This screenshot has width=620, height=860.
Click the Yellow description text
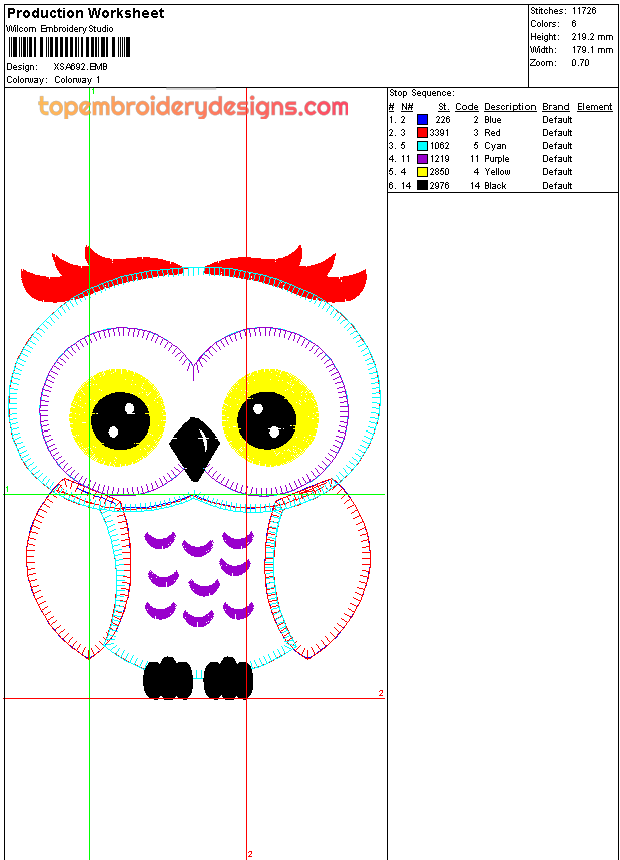point(497,172)
